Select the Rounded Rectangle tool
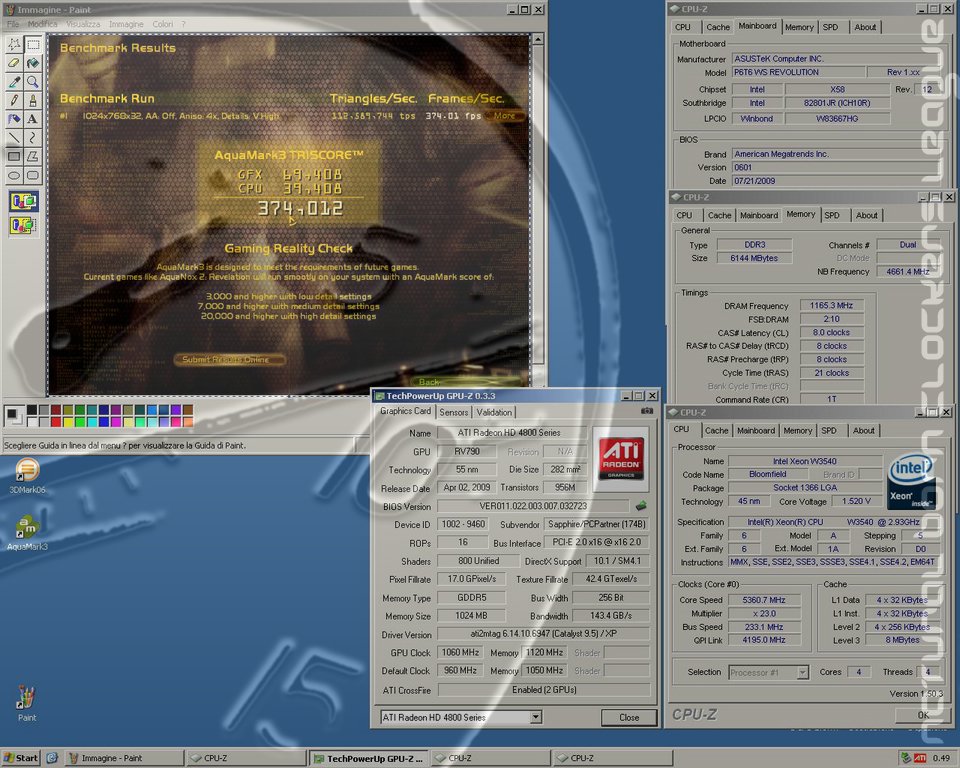The width and height of the screenshot is (960, 768). (x=33, y=175)
